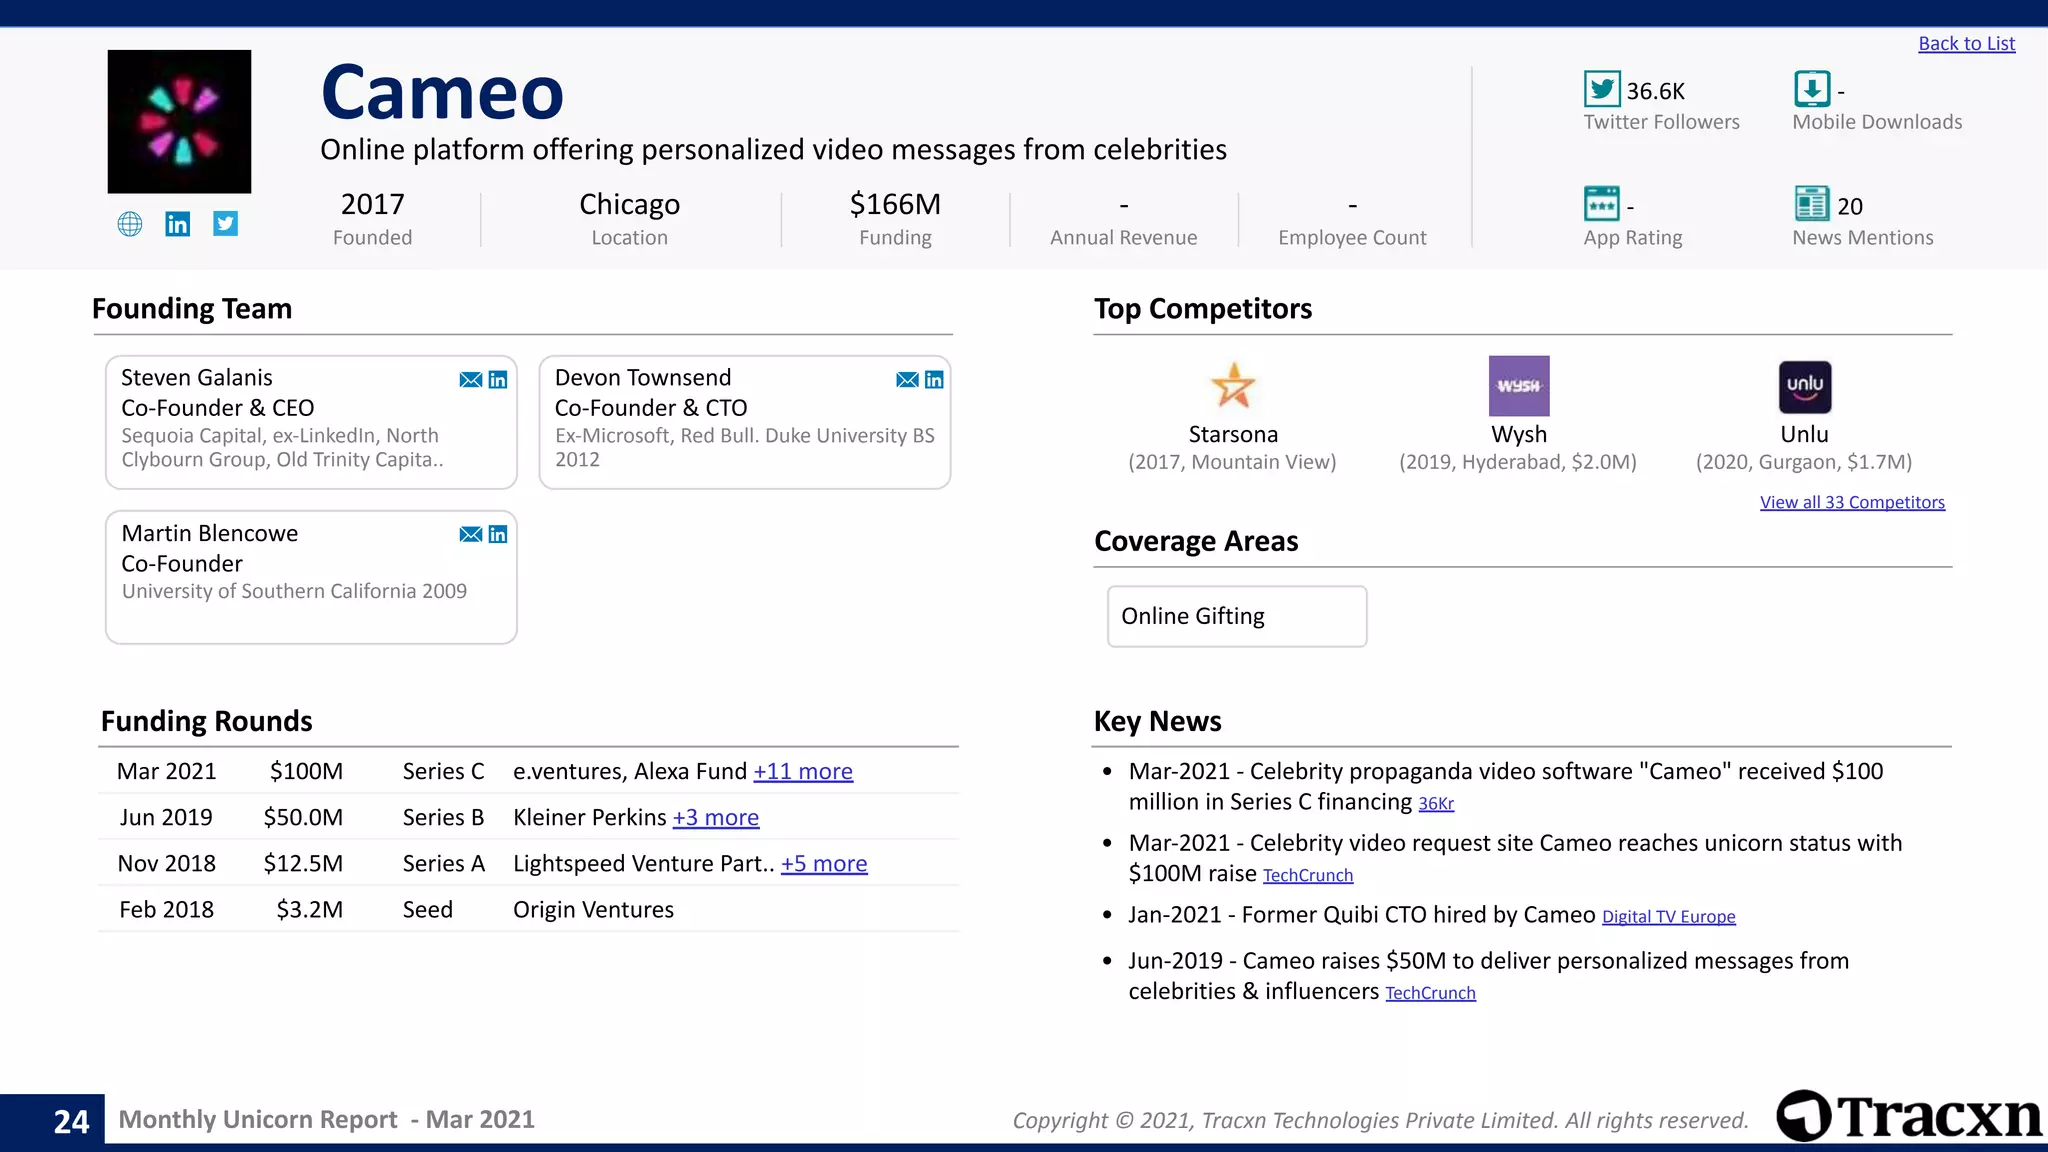Email Devon Townsend via envelope icon
2048x1152 pixels.
pos(907,380)
